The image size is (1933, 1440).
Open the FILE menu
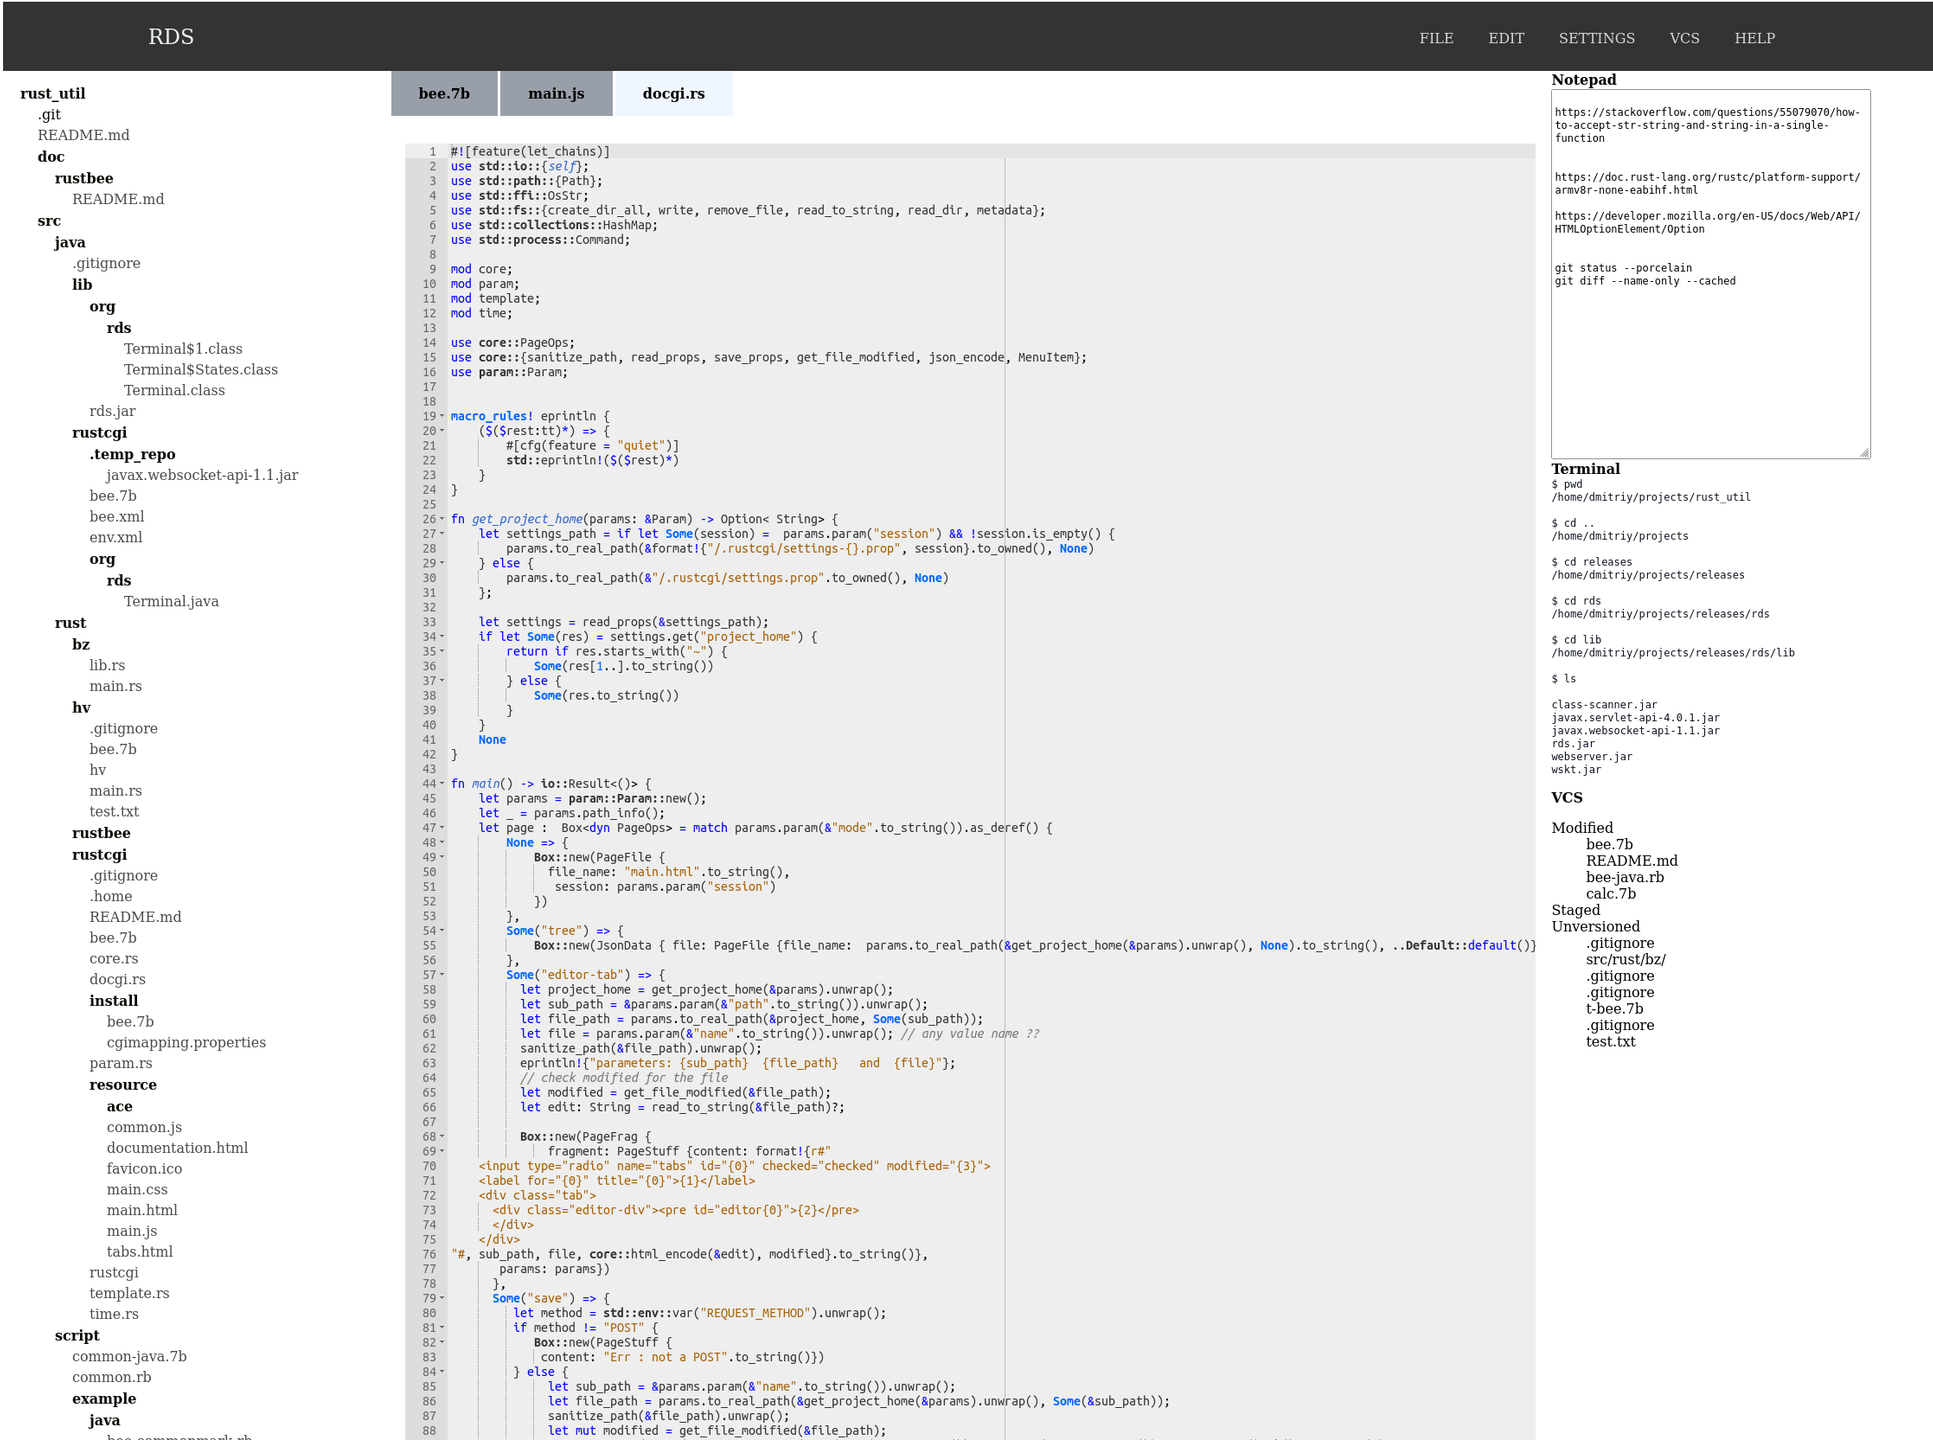(x=1436, y=38)
